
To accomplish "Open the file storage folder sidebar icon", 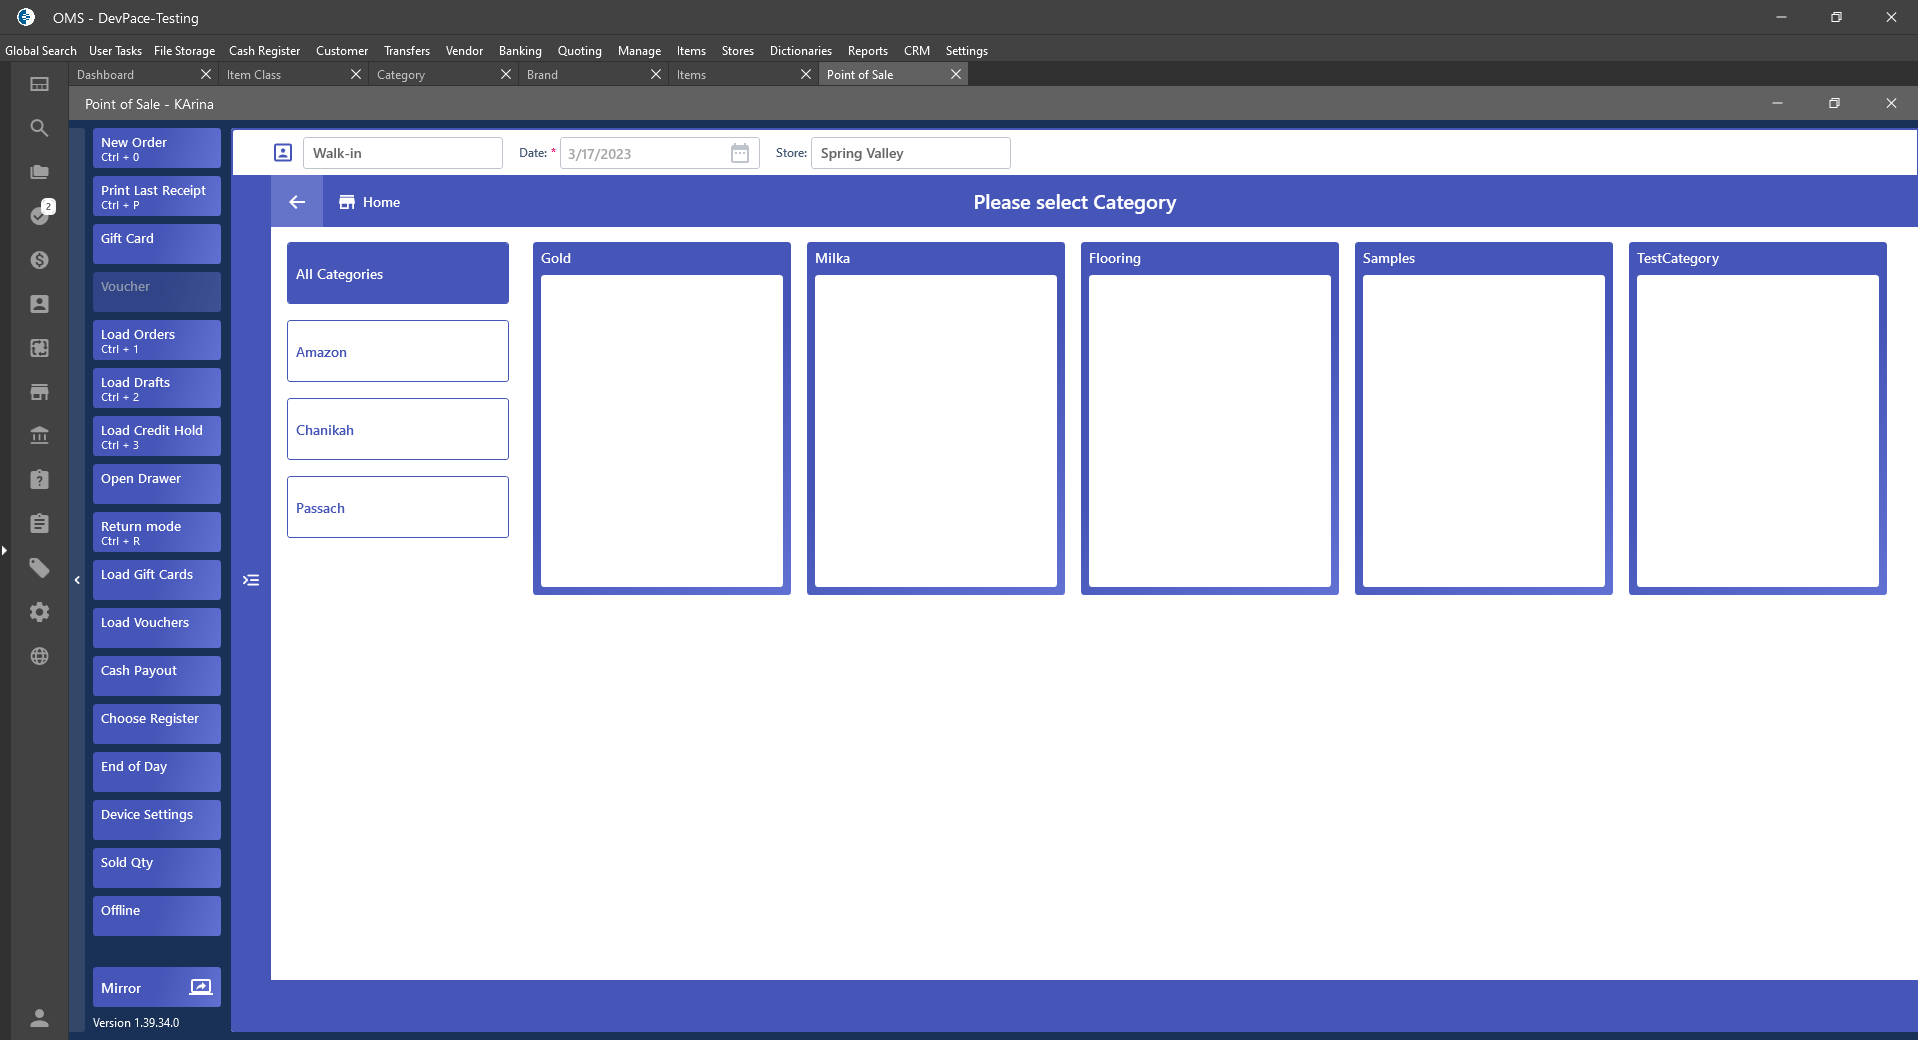I will coord(39,172).
